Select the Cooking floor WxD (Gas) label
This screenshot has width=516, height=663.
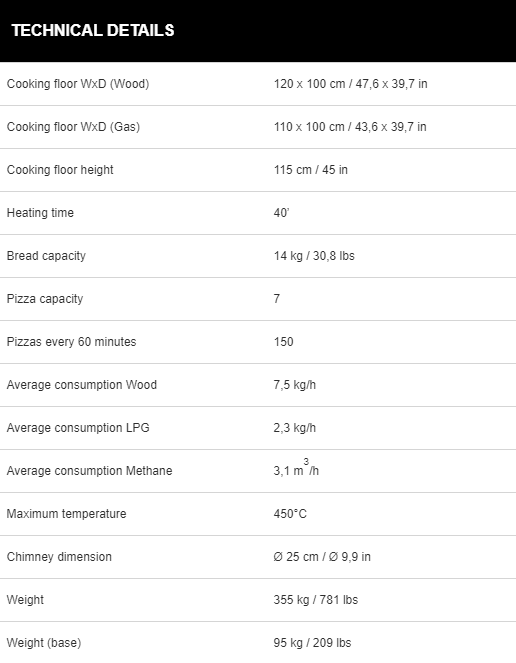[x=73, y=127]
